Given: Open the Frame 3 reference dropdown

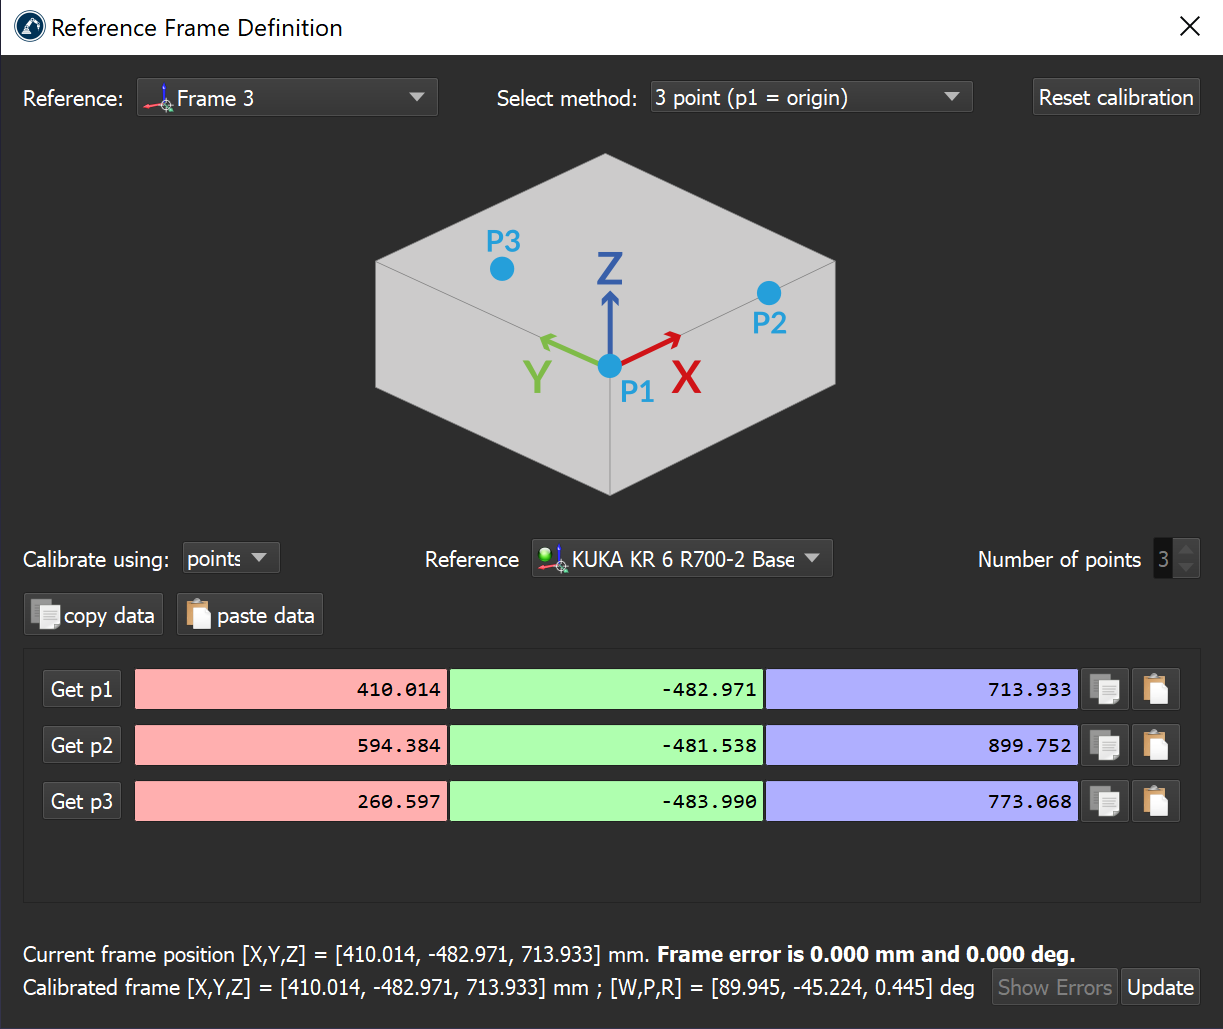Looking at the screenshot, I should [x=287, y=98].
